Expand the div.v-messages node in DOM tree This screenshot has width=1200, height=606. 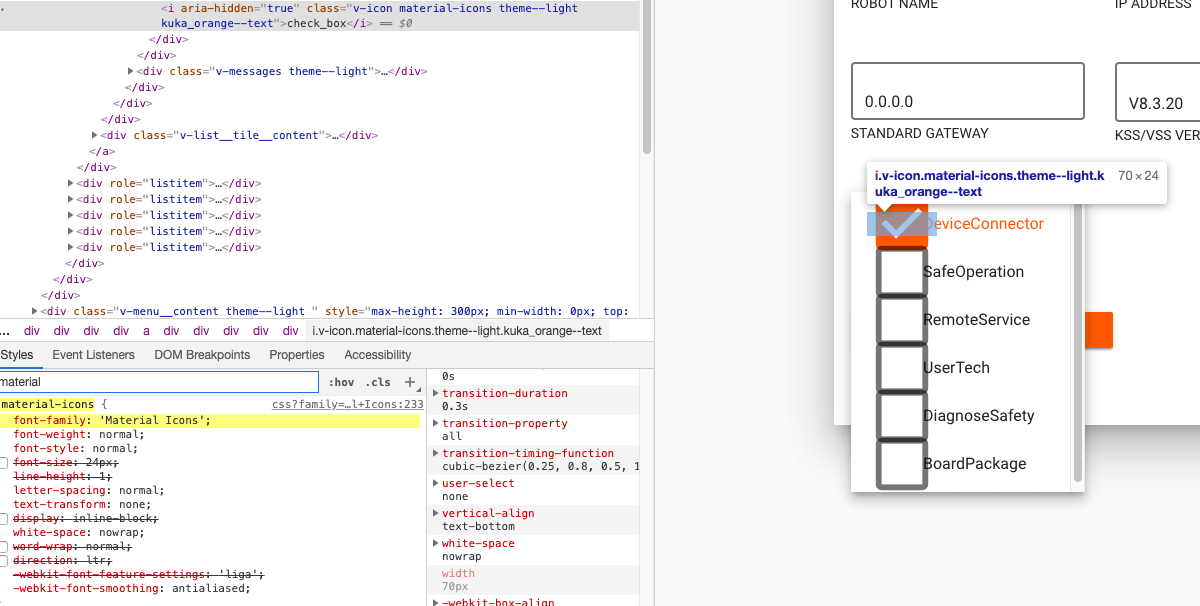tap(129, 71)
